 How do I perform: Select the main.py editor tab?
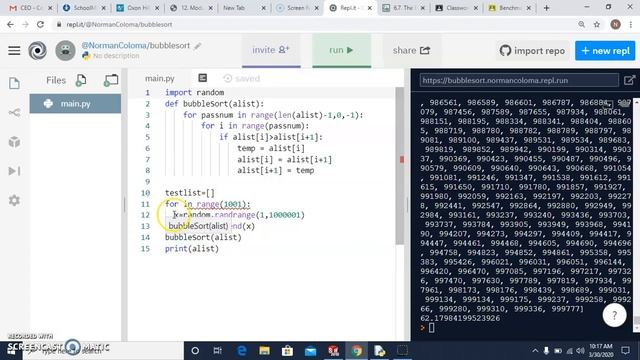click(x=160, y=78)
